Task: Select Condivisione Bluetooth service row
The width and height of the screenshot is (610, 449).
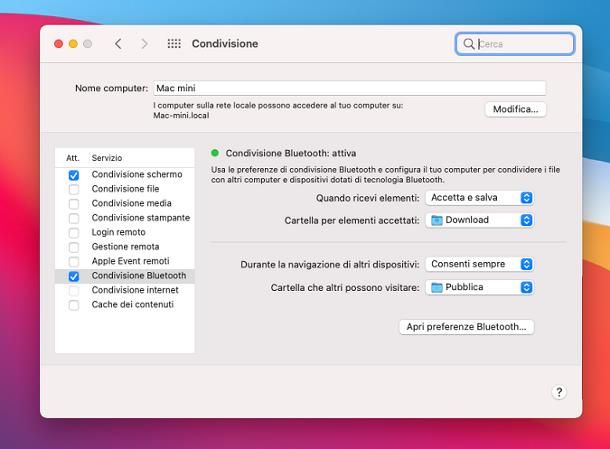Action: (124, 276)
